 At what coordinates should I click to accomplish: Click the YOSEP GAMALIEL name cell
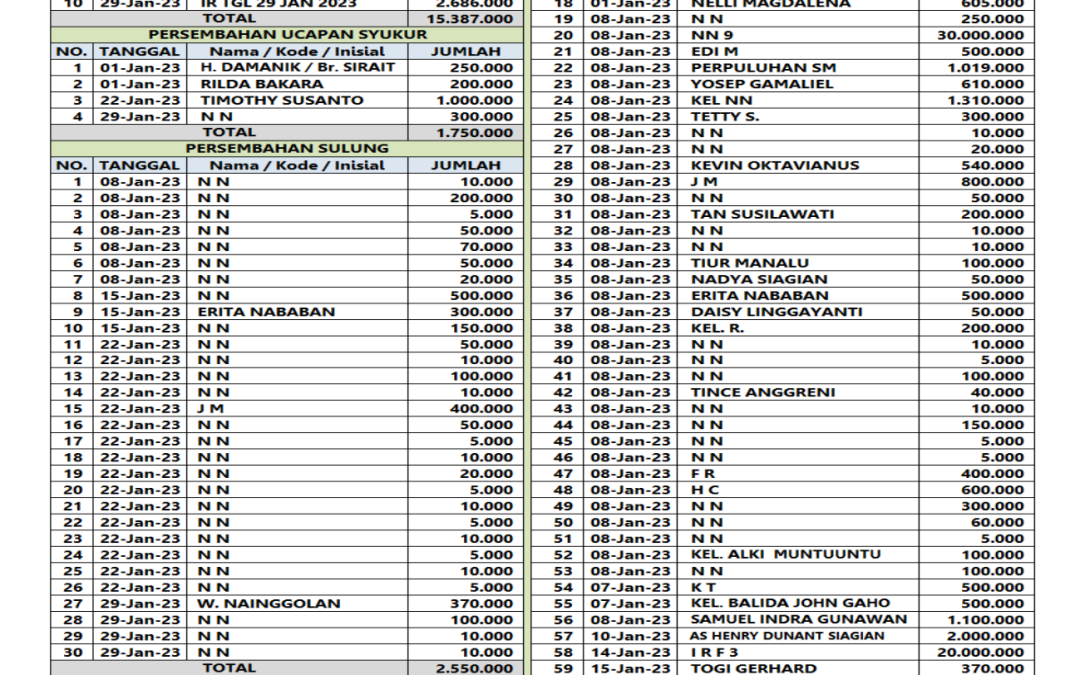click(x=748, y=84)
